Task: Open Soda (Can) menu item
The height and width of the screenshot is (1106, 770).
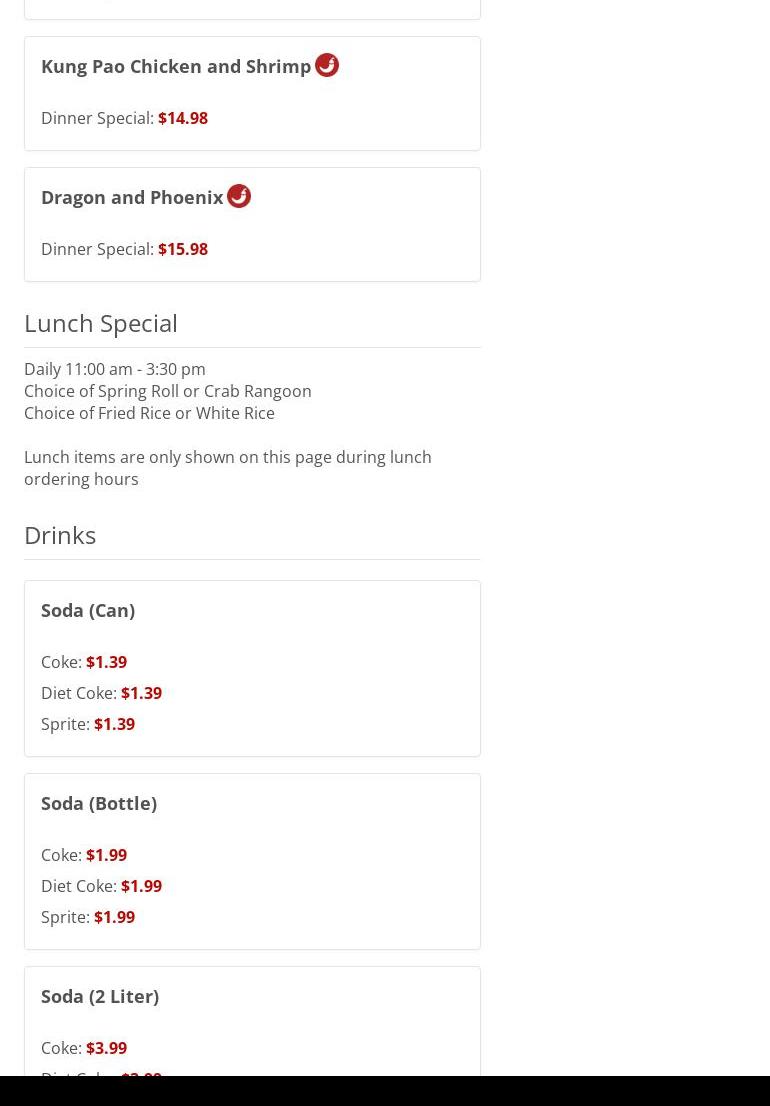Action: [252, 669]
